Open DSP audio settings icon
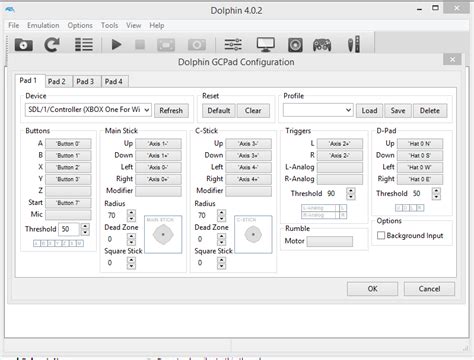The height and width of the screenshot is (360, 474). [x=295, y=45]
